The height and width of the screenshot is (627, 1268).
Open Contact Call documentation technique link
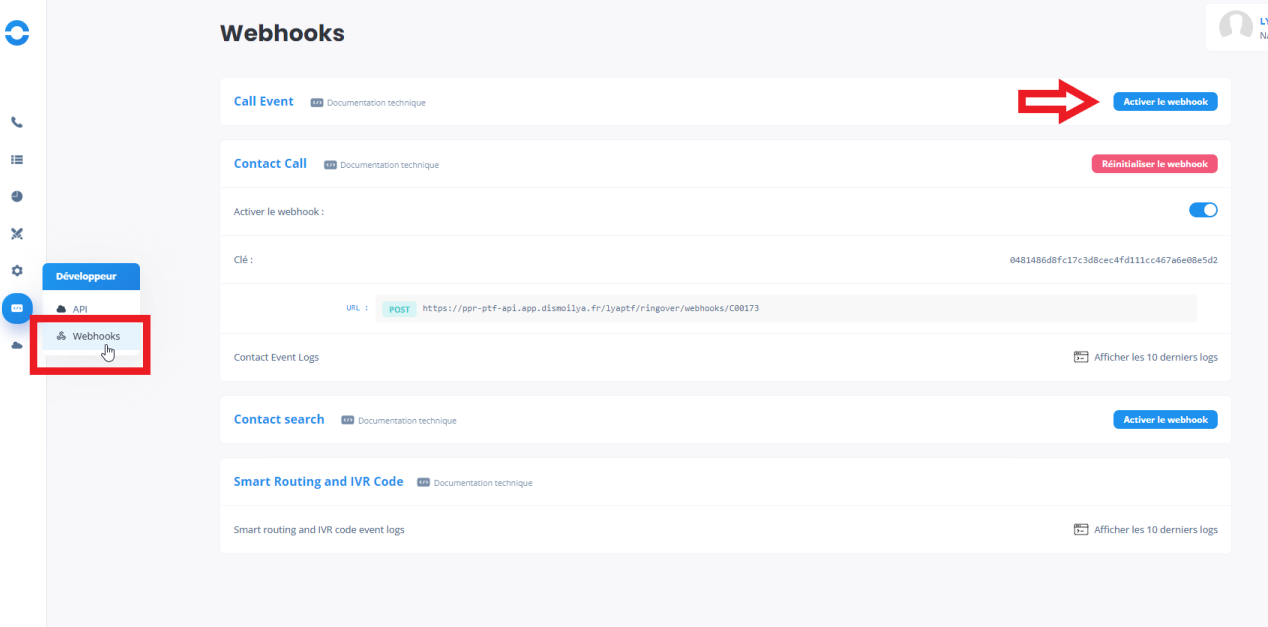point(388,165)
